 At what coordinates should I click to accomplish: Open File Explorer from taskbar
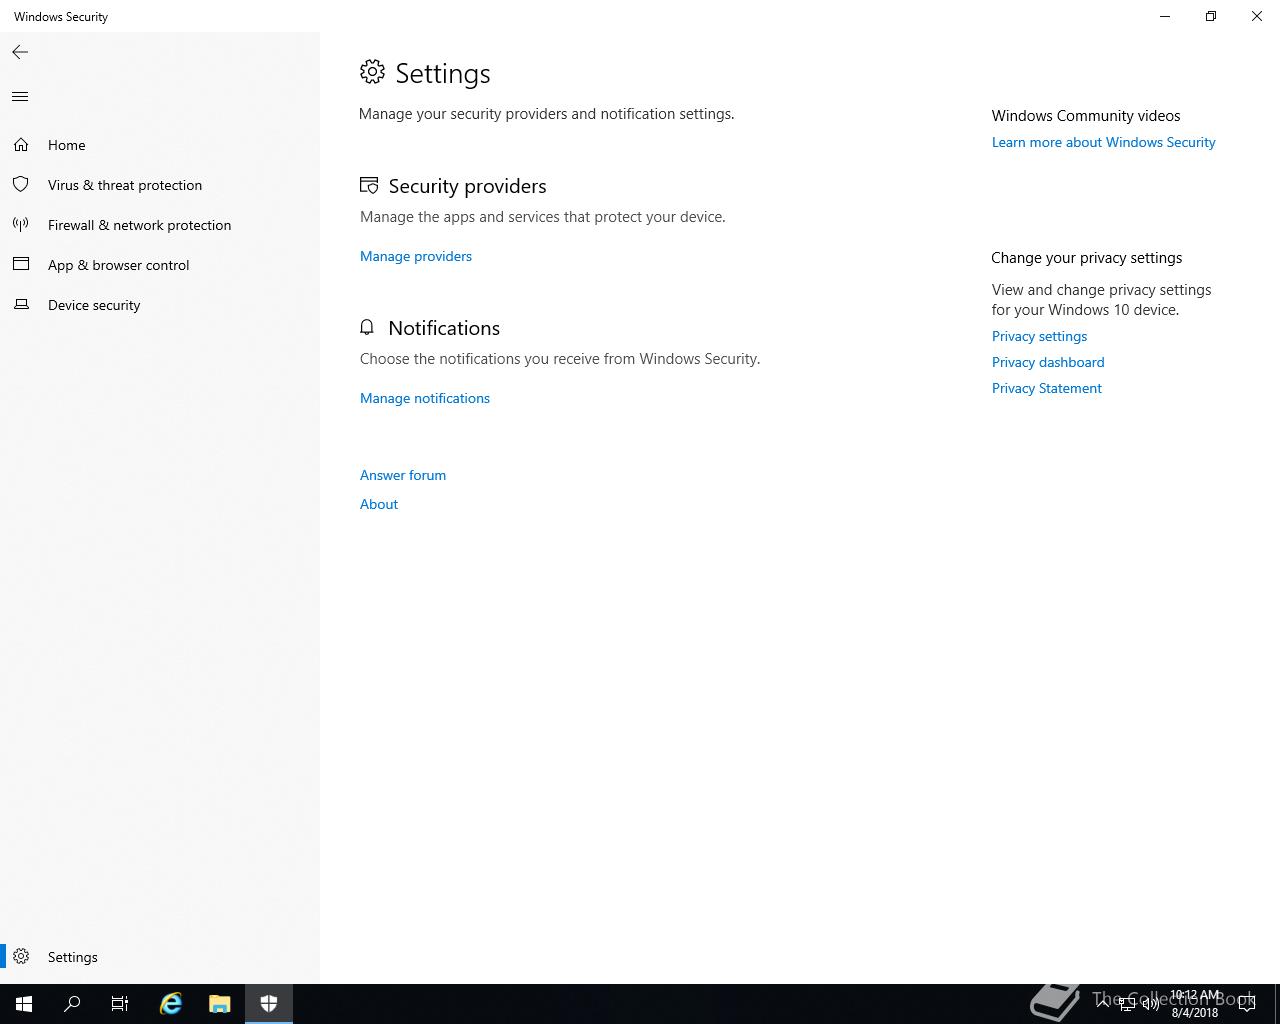pos(219,1004)
